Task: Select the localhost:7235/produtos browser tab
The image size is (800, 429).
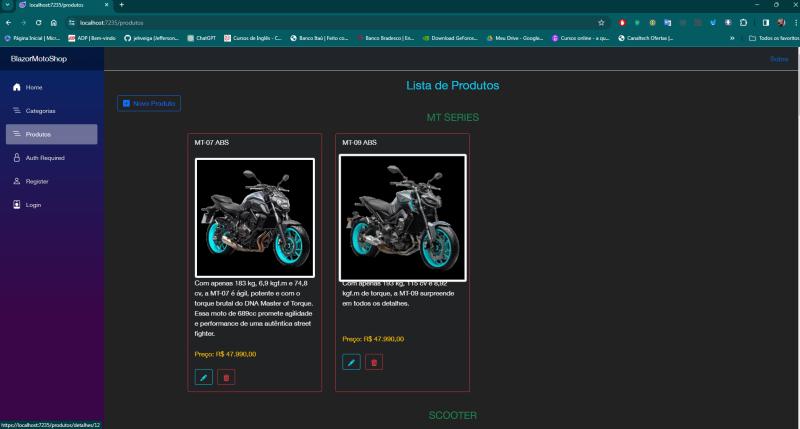Action: (x=63, y=5)
